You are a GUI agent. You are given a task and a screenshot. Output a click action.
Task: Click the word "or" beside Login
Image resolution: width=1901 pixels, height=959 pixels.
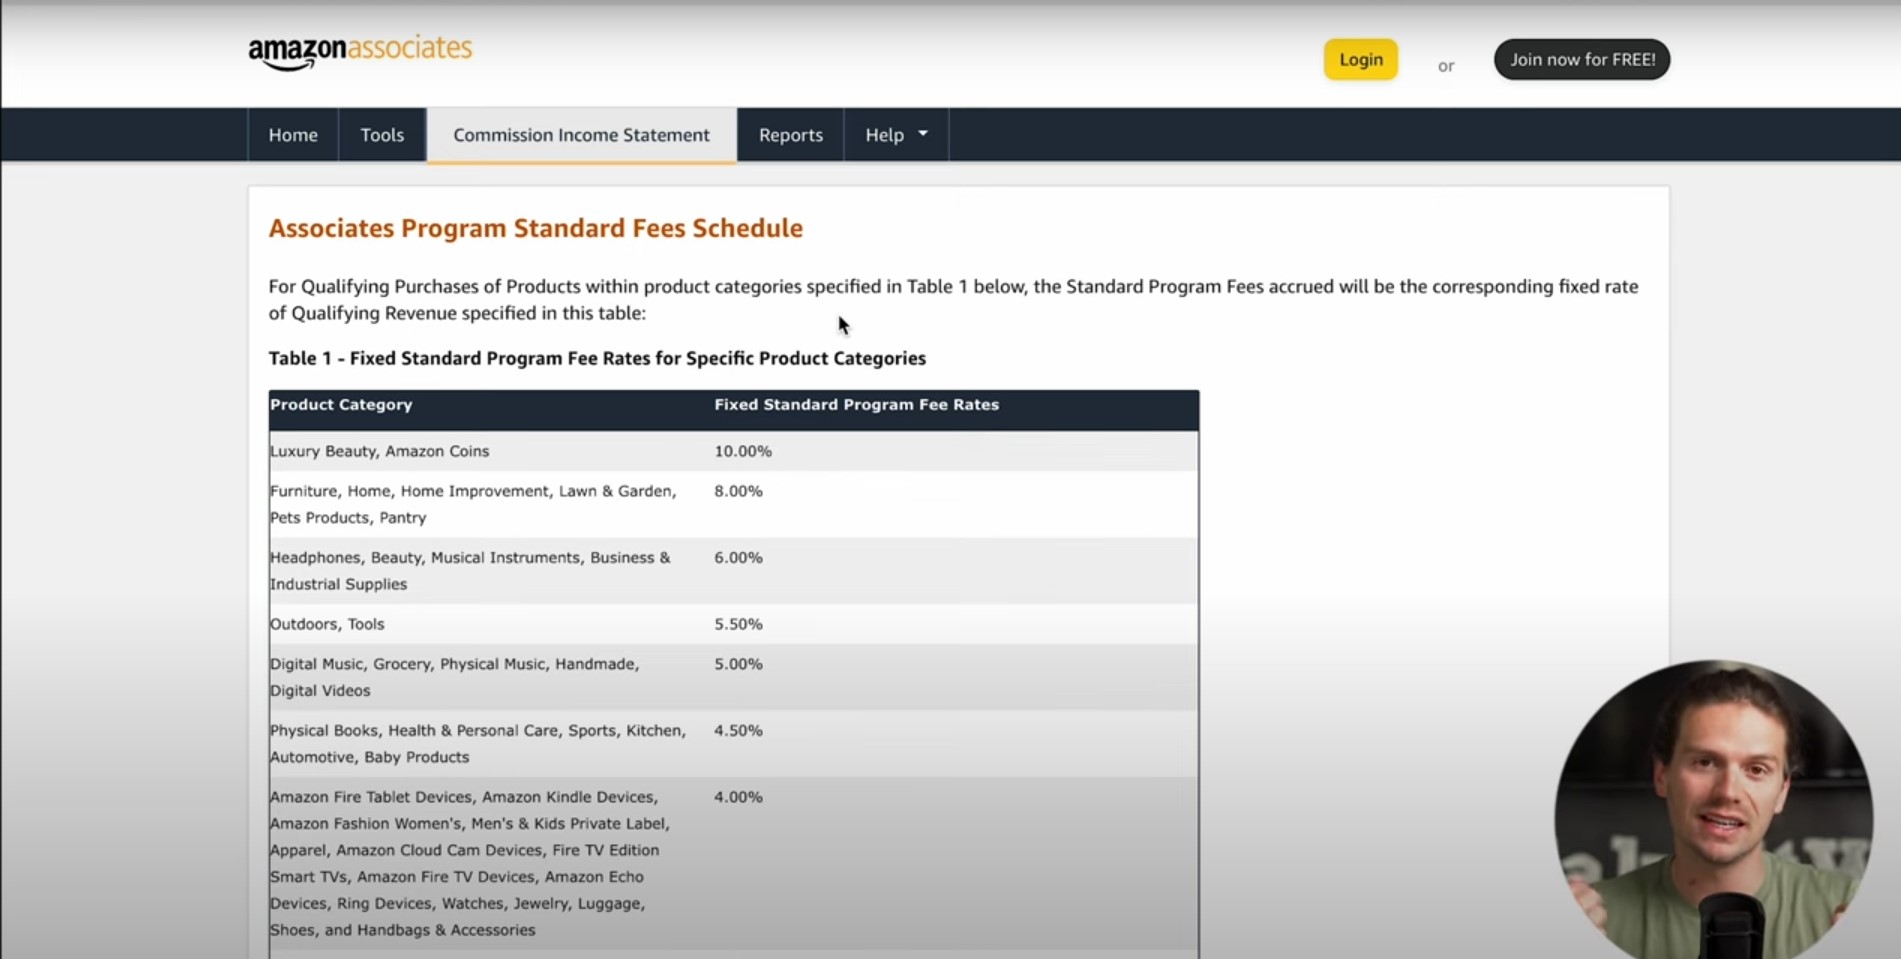[x=1446, y=66]
